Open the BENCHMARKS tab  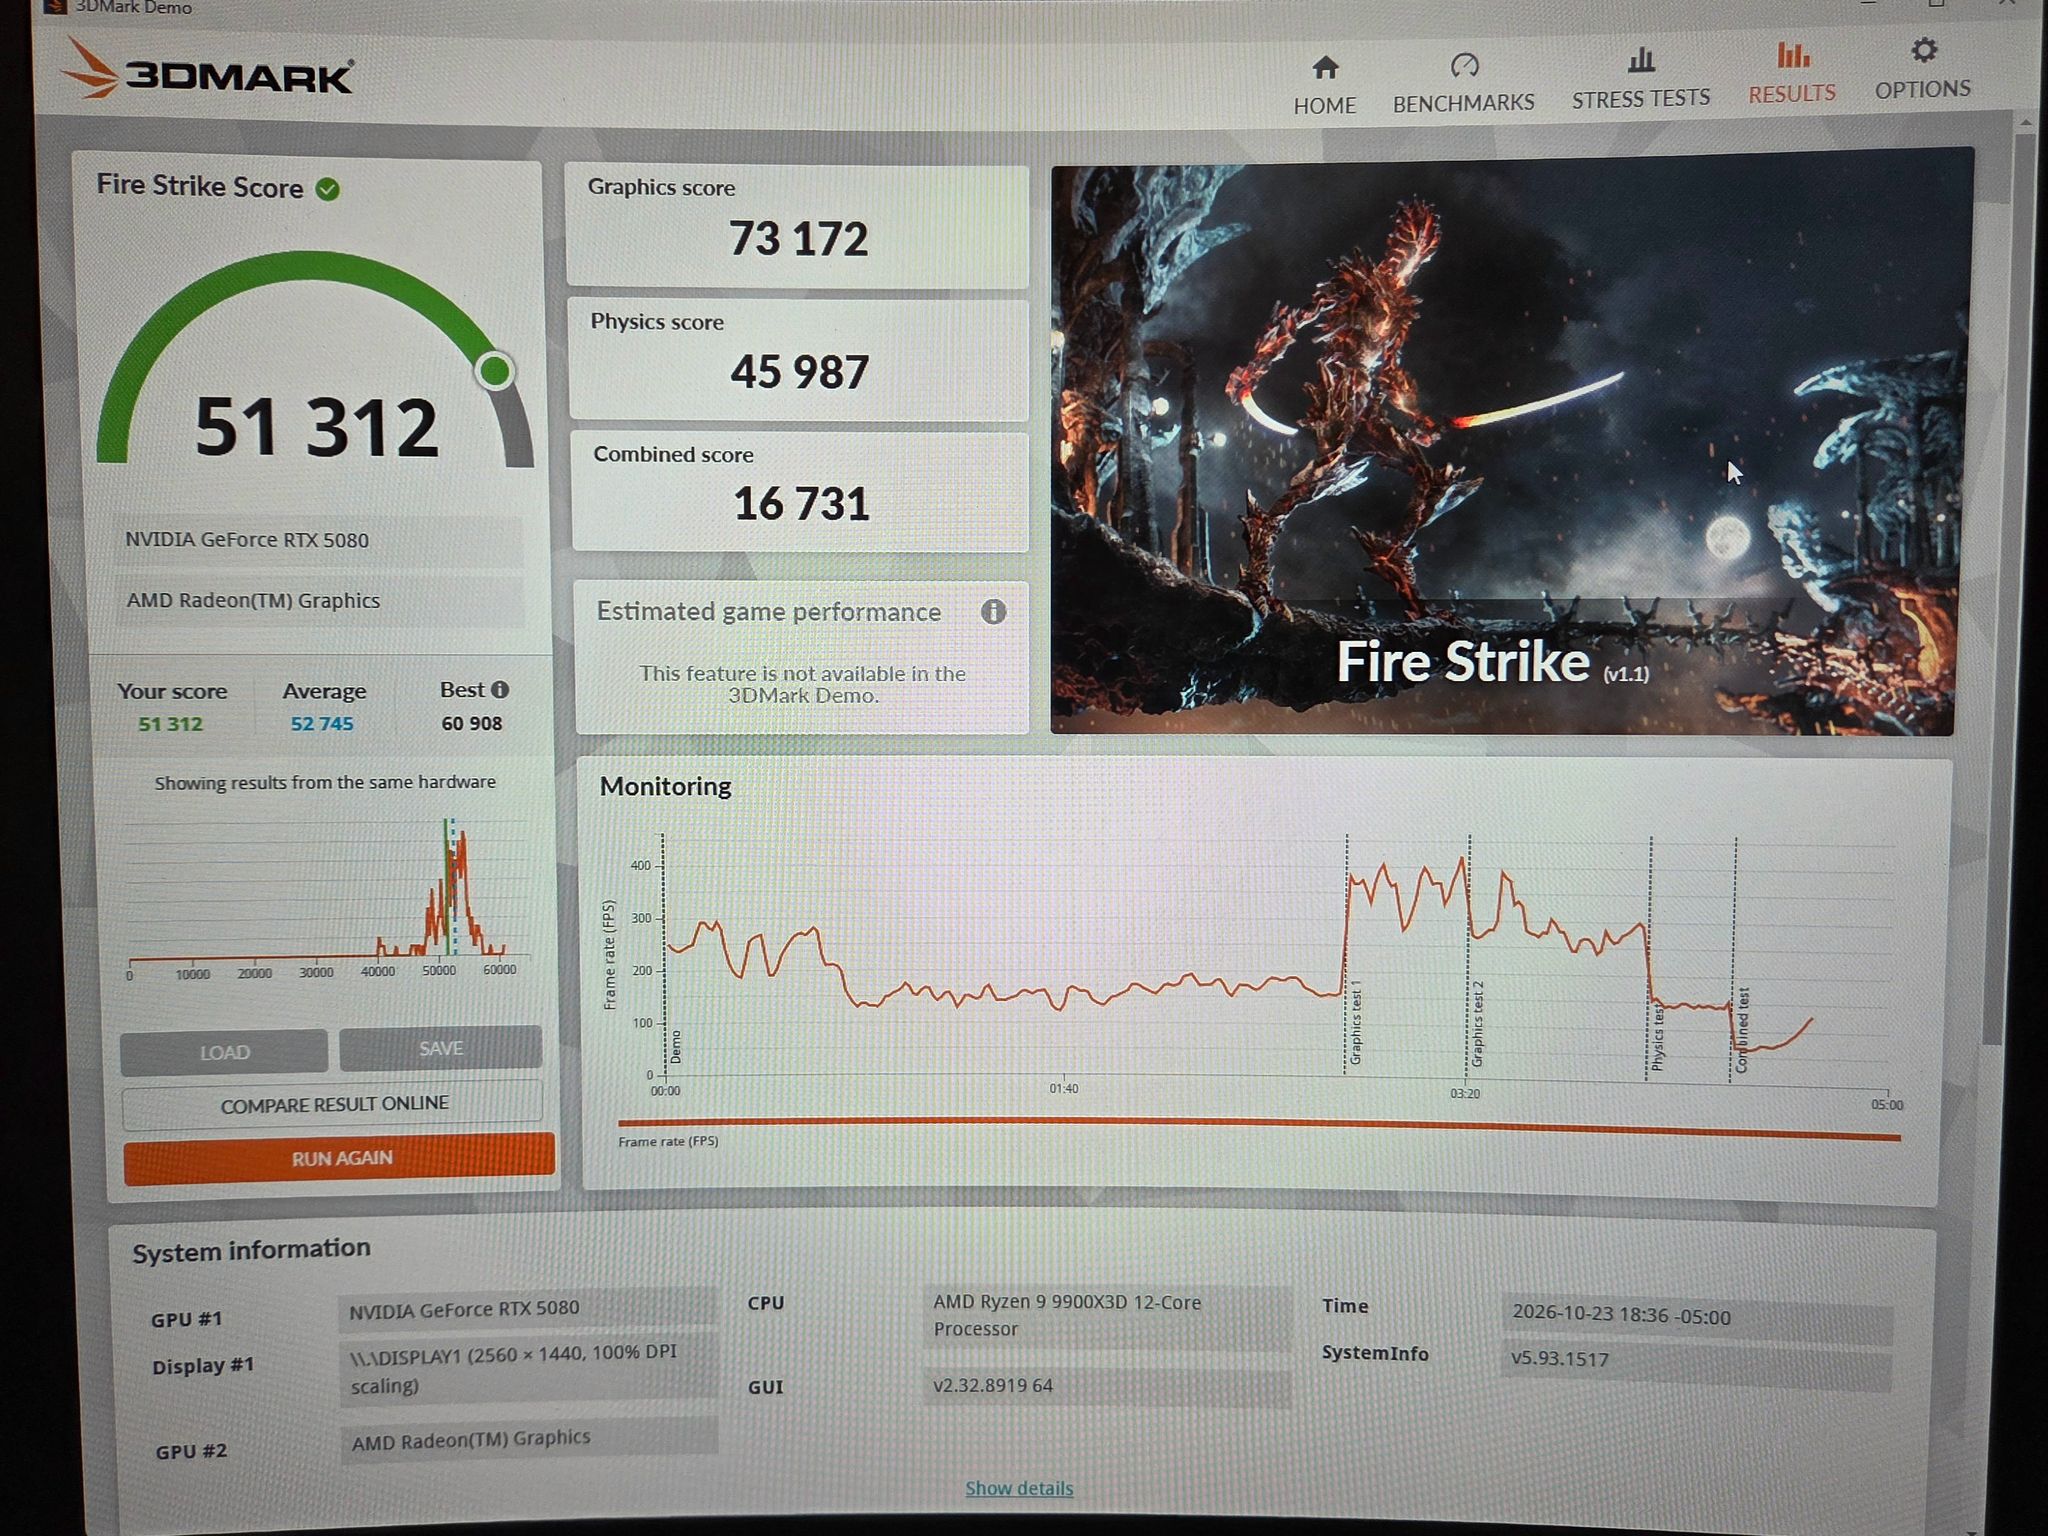coord(1463,84)
